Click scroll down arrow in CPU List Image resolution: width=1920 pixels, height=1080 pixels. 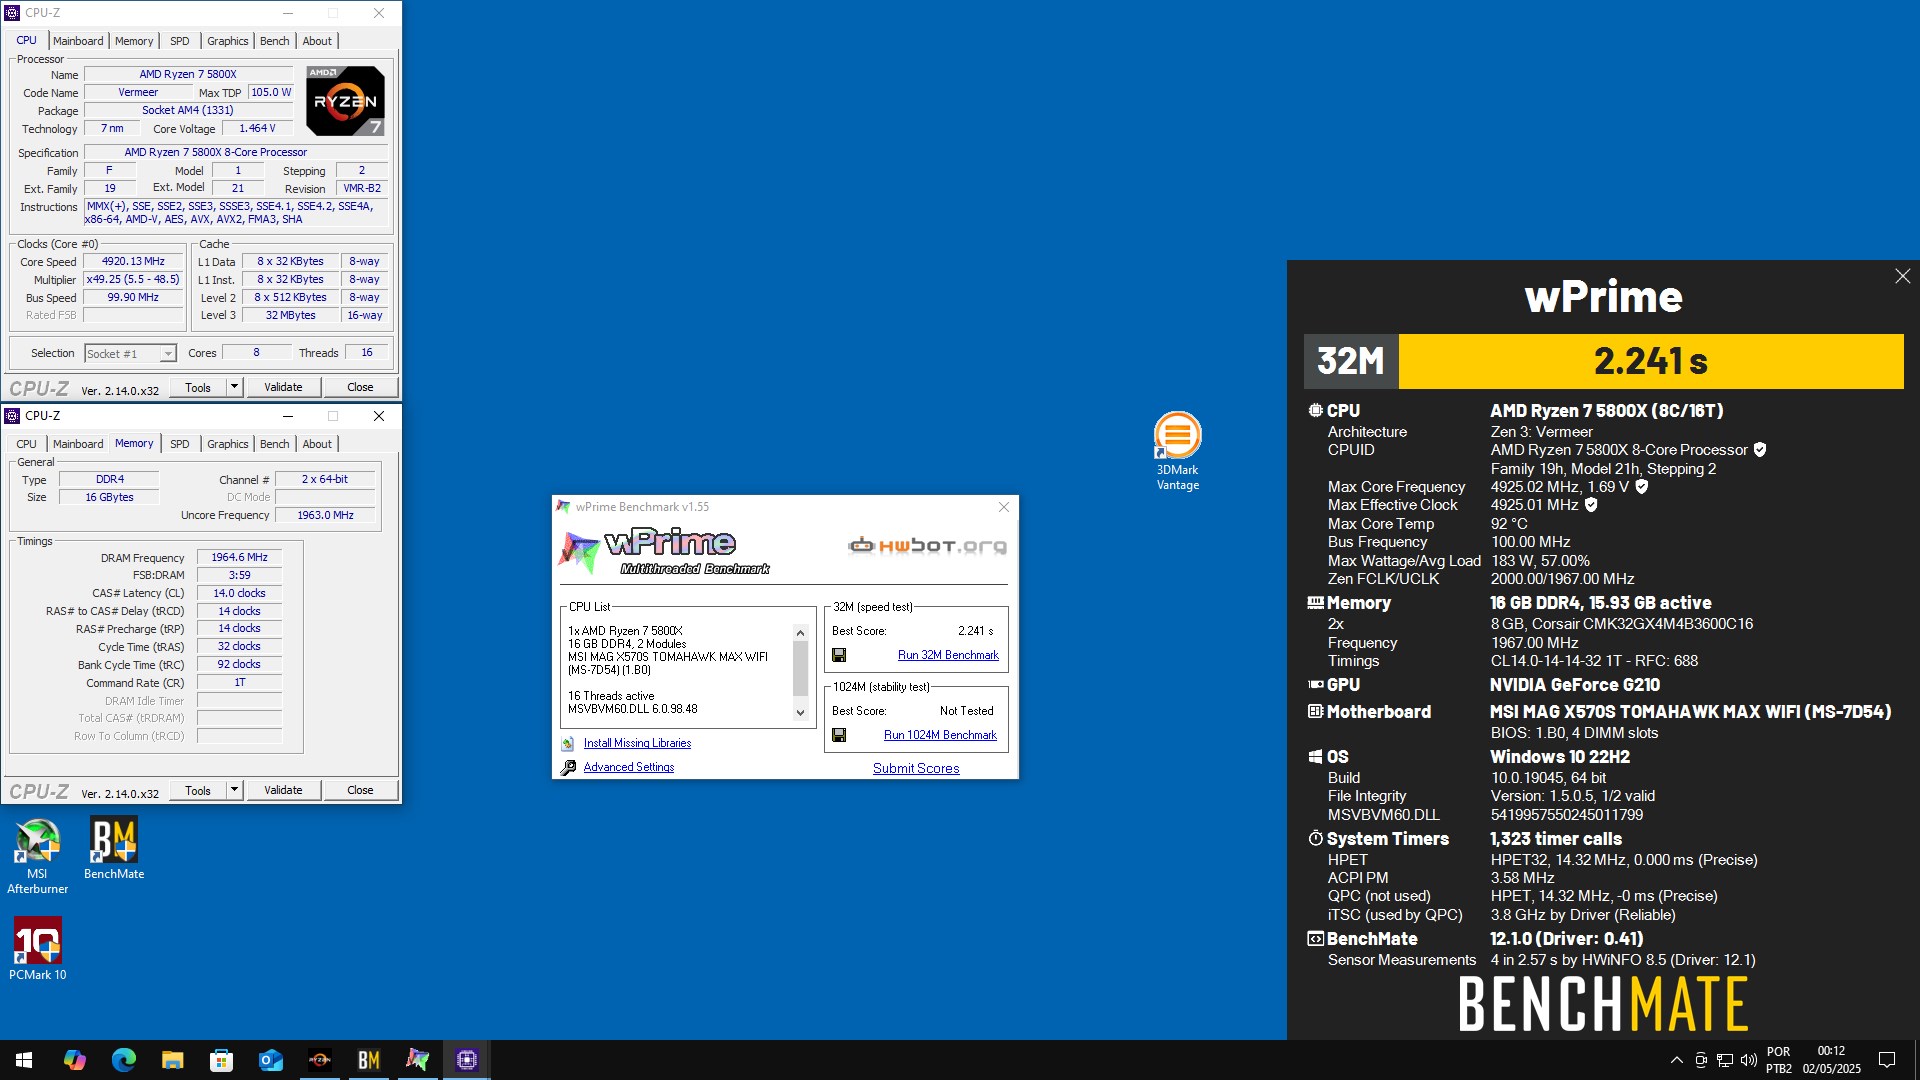point(800,712)
